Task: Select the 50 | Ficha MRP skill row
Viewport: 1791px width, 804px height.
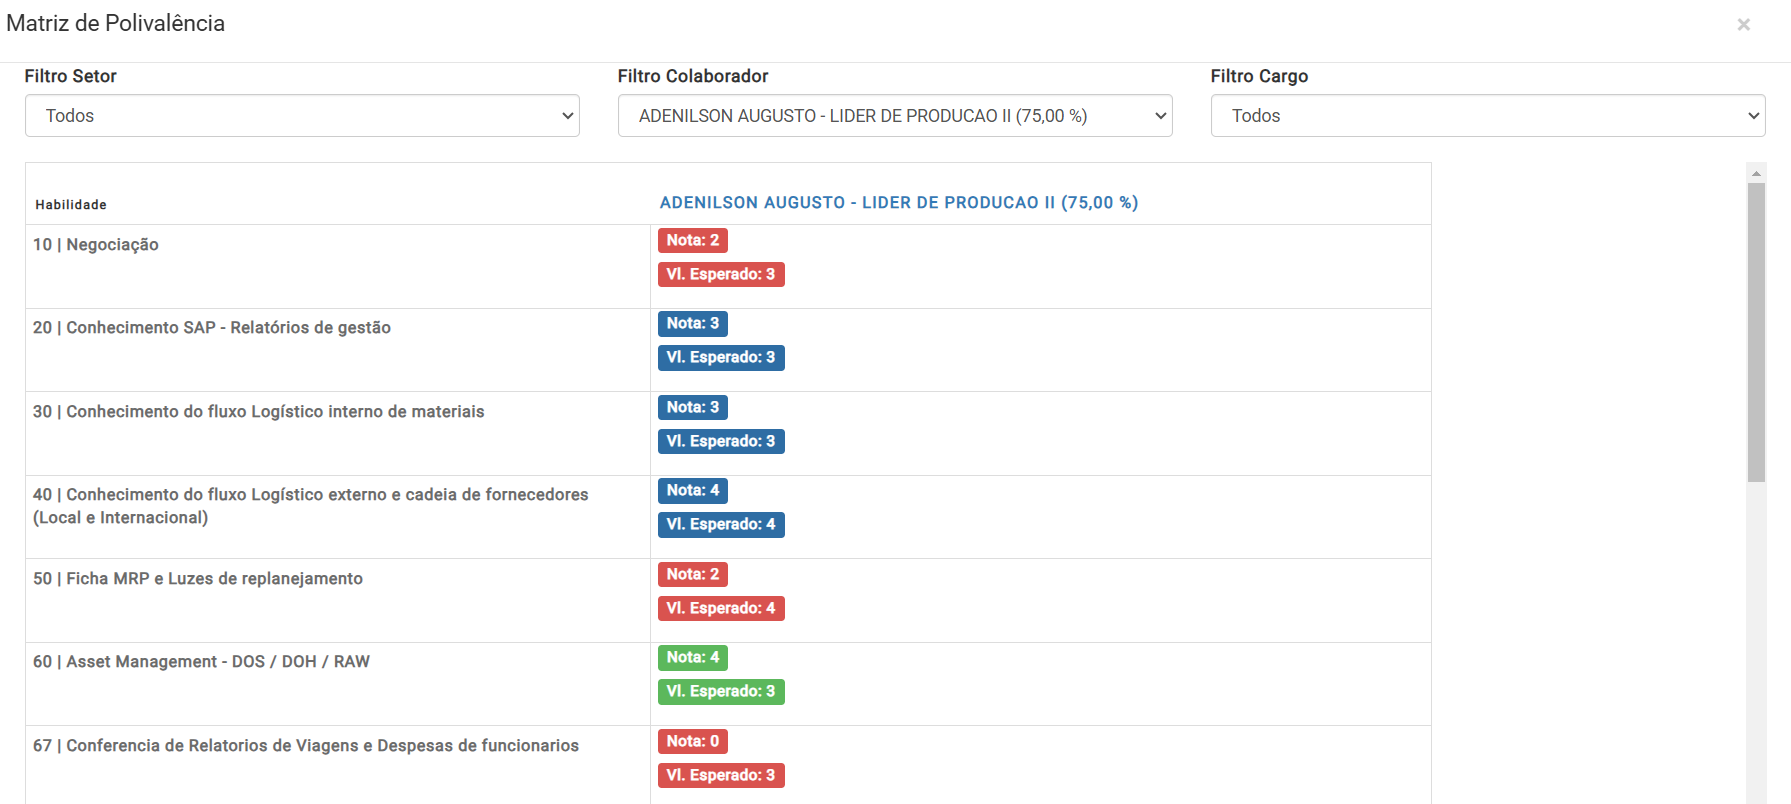Action: 198,579
